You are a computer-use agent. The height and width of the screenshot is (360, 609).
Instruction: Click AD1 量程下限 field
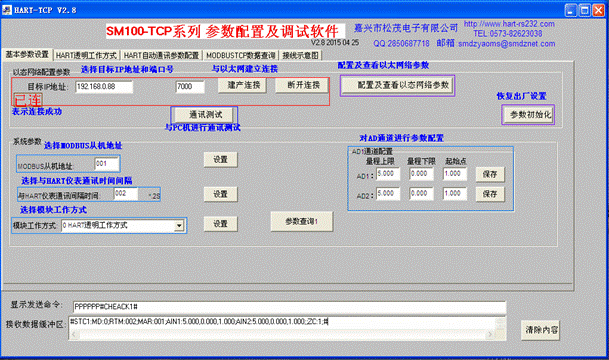(x=421, y=174)
